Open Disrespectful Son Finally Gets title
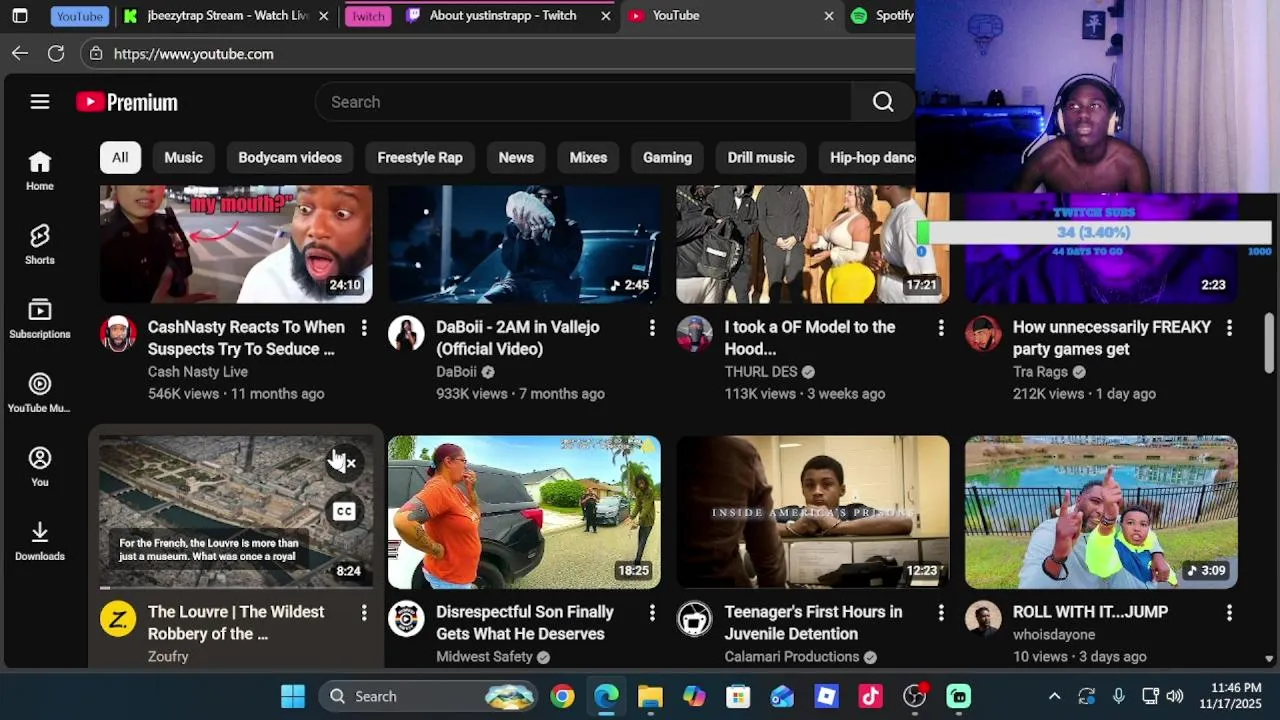 pos(525,623)
